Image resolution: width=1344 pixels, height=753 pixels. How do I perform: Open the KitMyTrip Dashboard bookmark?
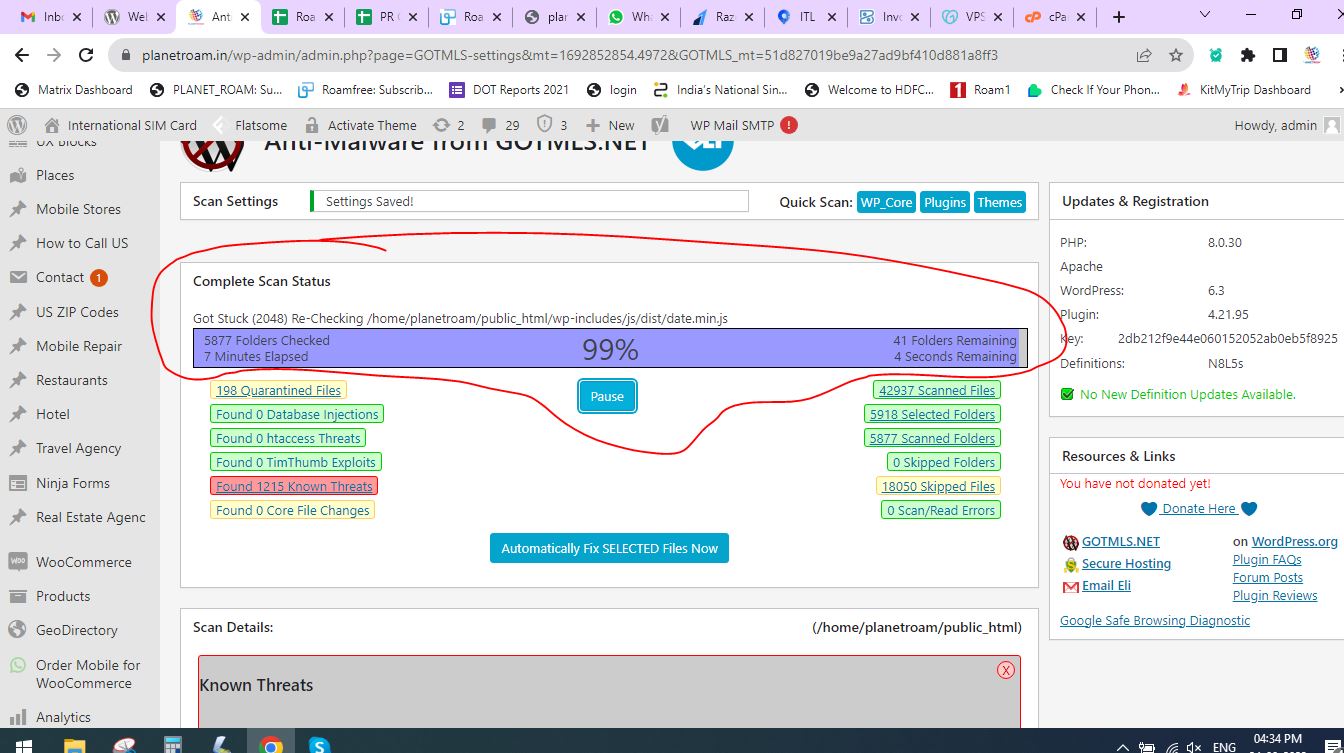(1242, 90)
